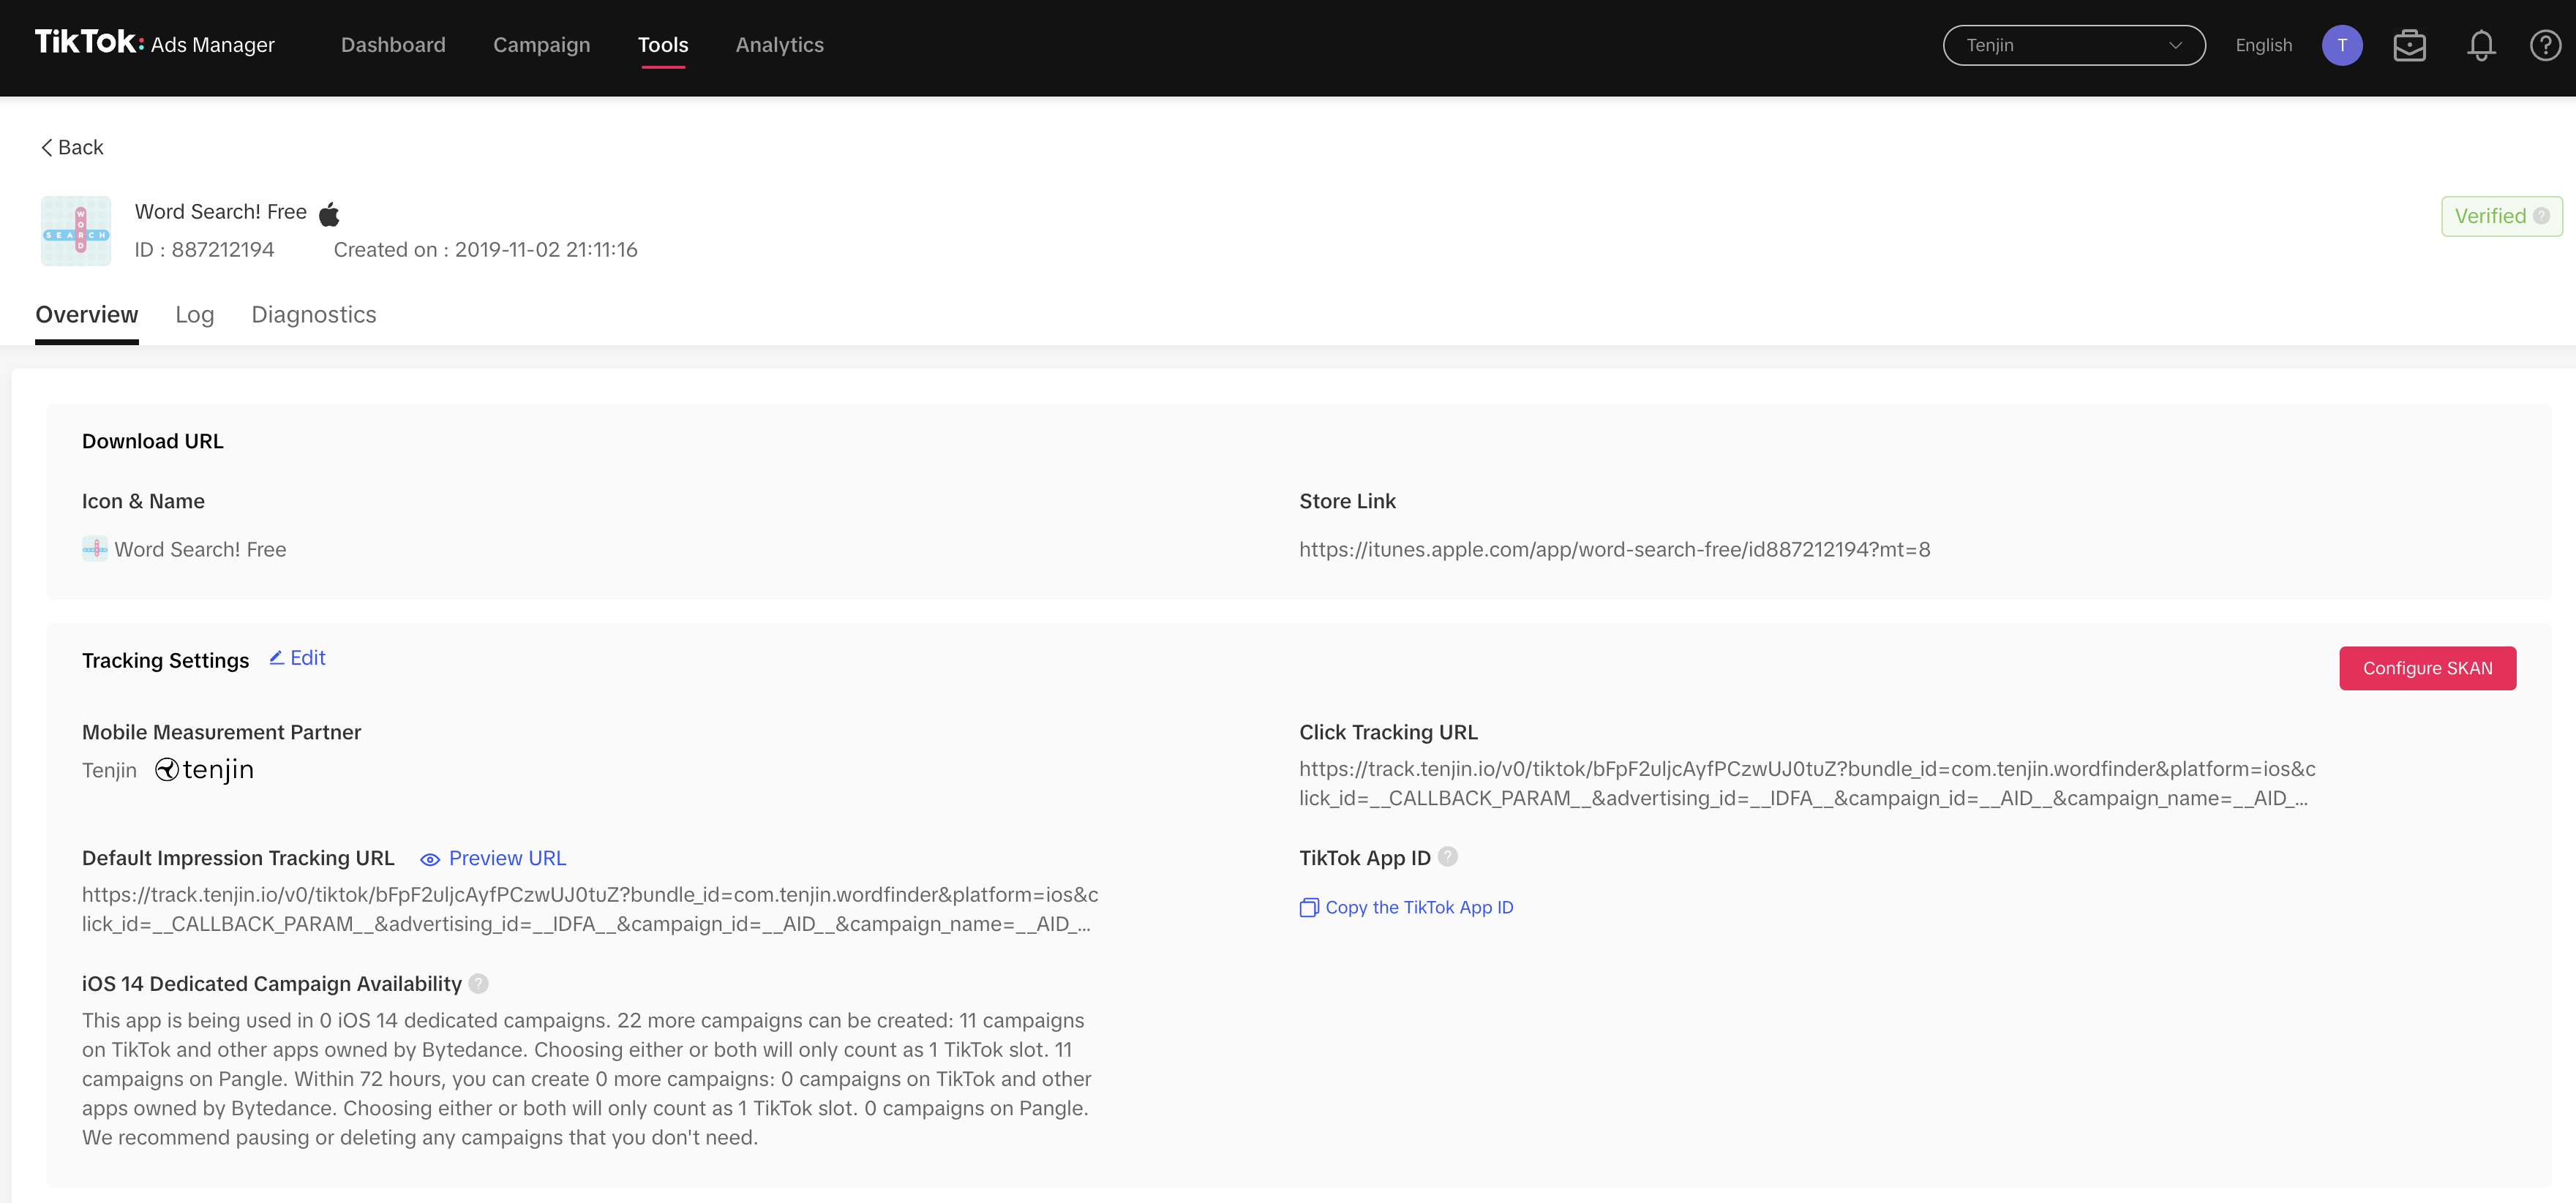The image size is (2576, 1203).
Task: Click the Verified status badge
Action: coord(2502,216)
